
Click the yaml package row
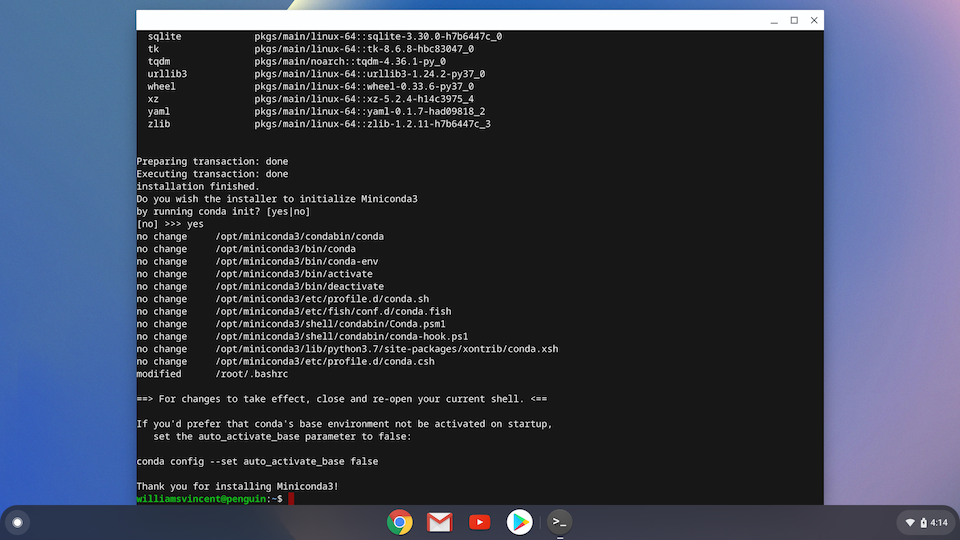[x=316, y=111]
